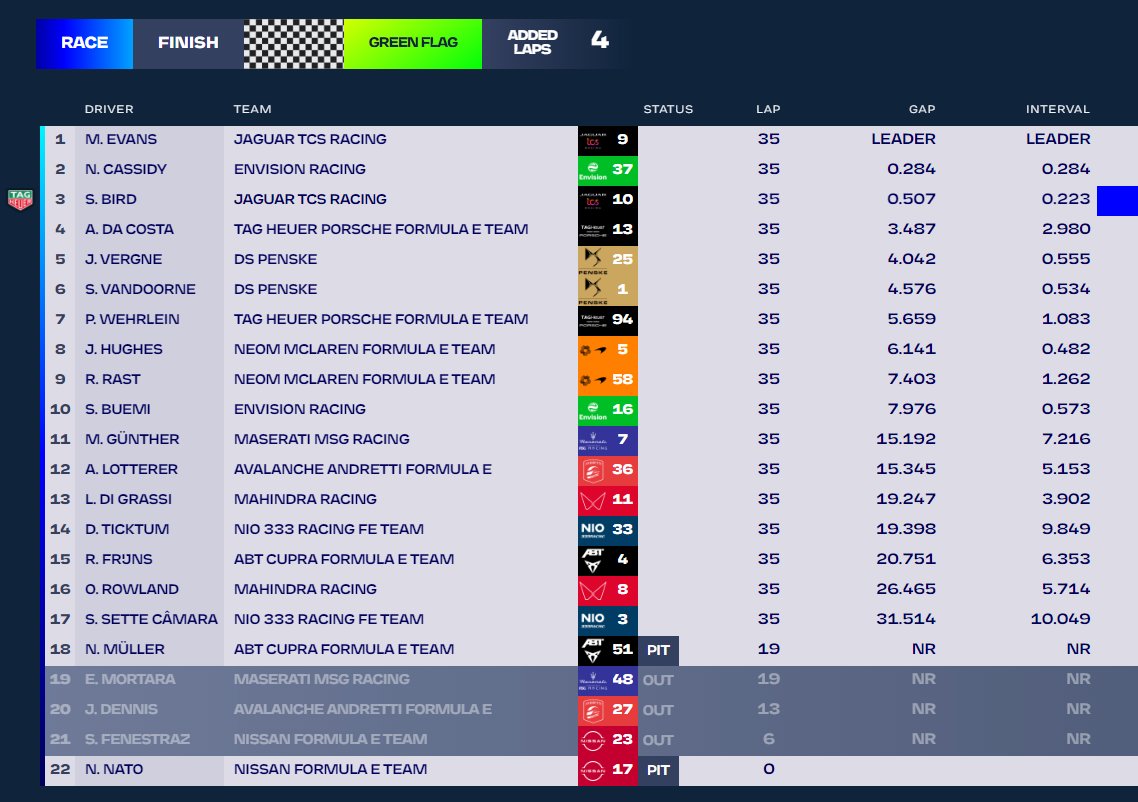Click LEADER text in GAP column
The width and height of the screenshot is (1138, 802).
(904, 139)
